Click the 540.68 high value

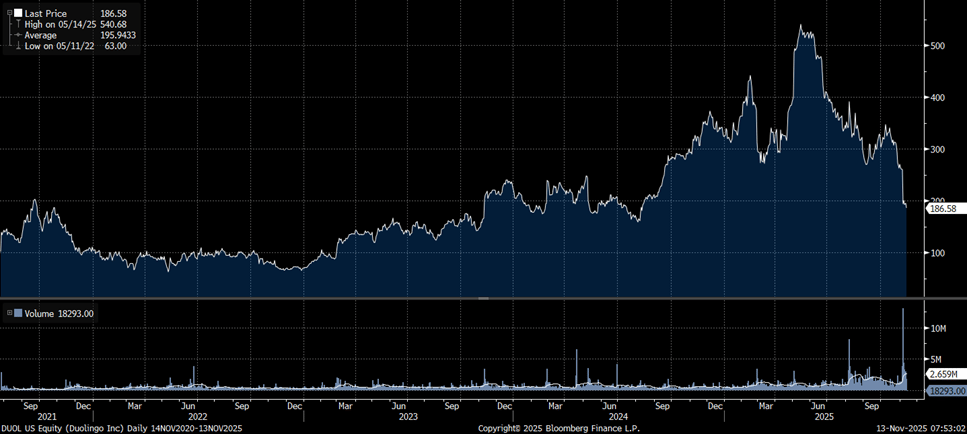coord(112,24)
